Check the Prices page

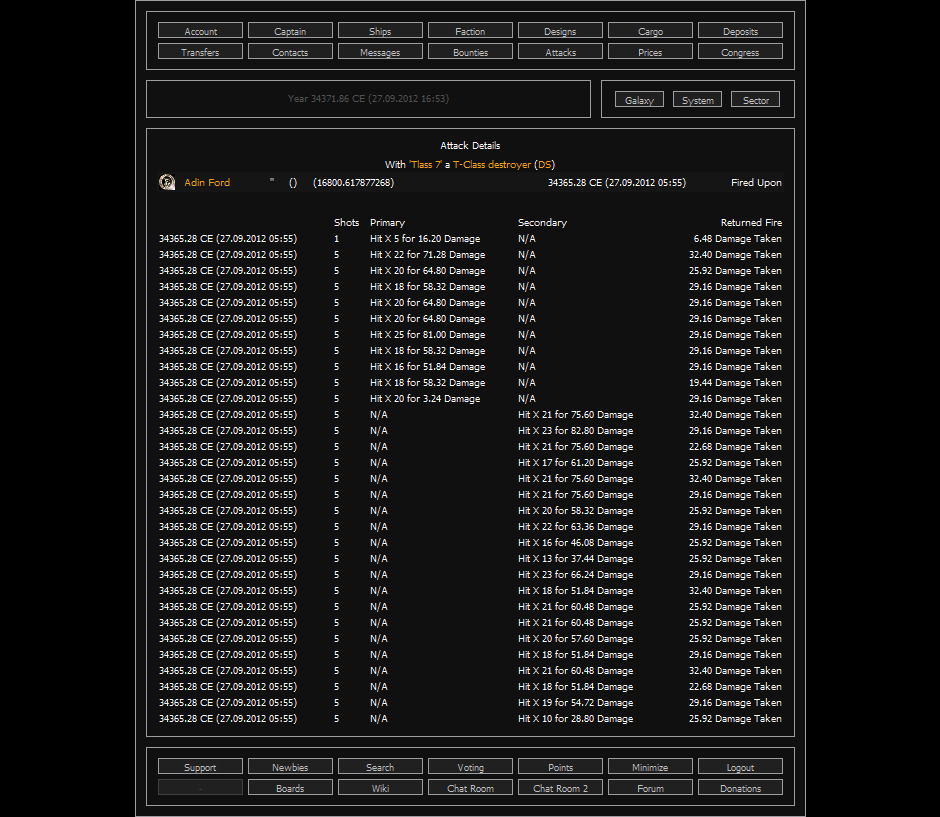coord(650,52)
